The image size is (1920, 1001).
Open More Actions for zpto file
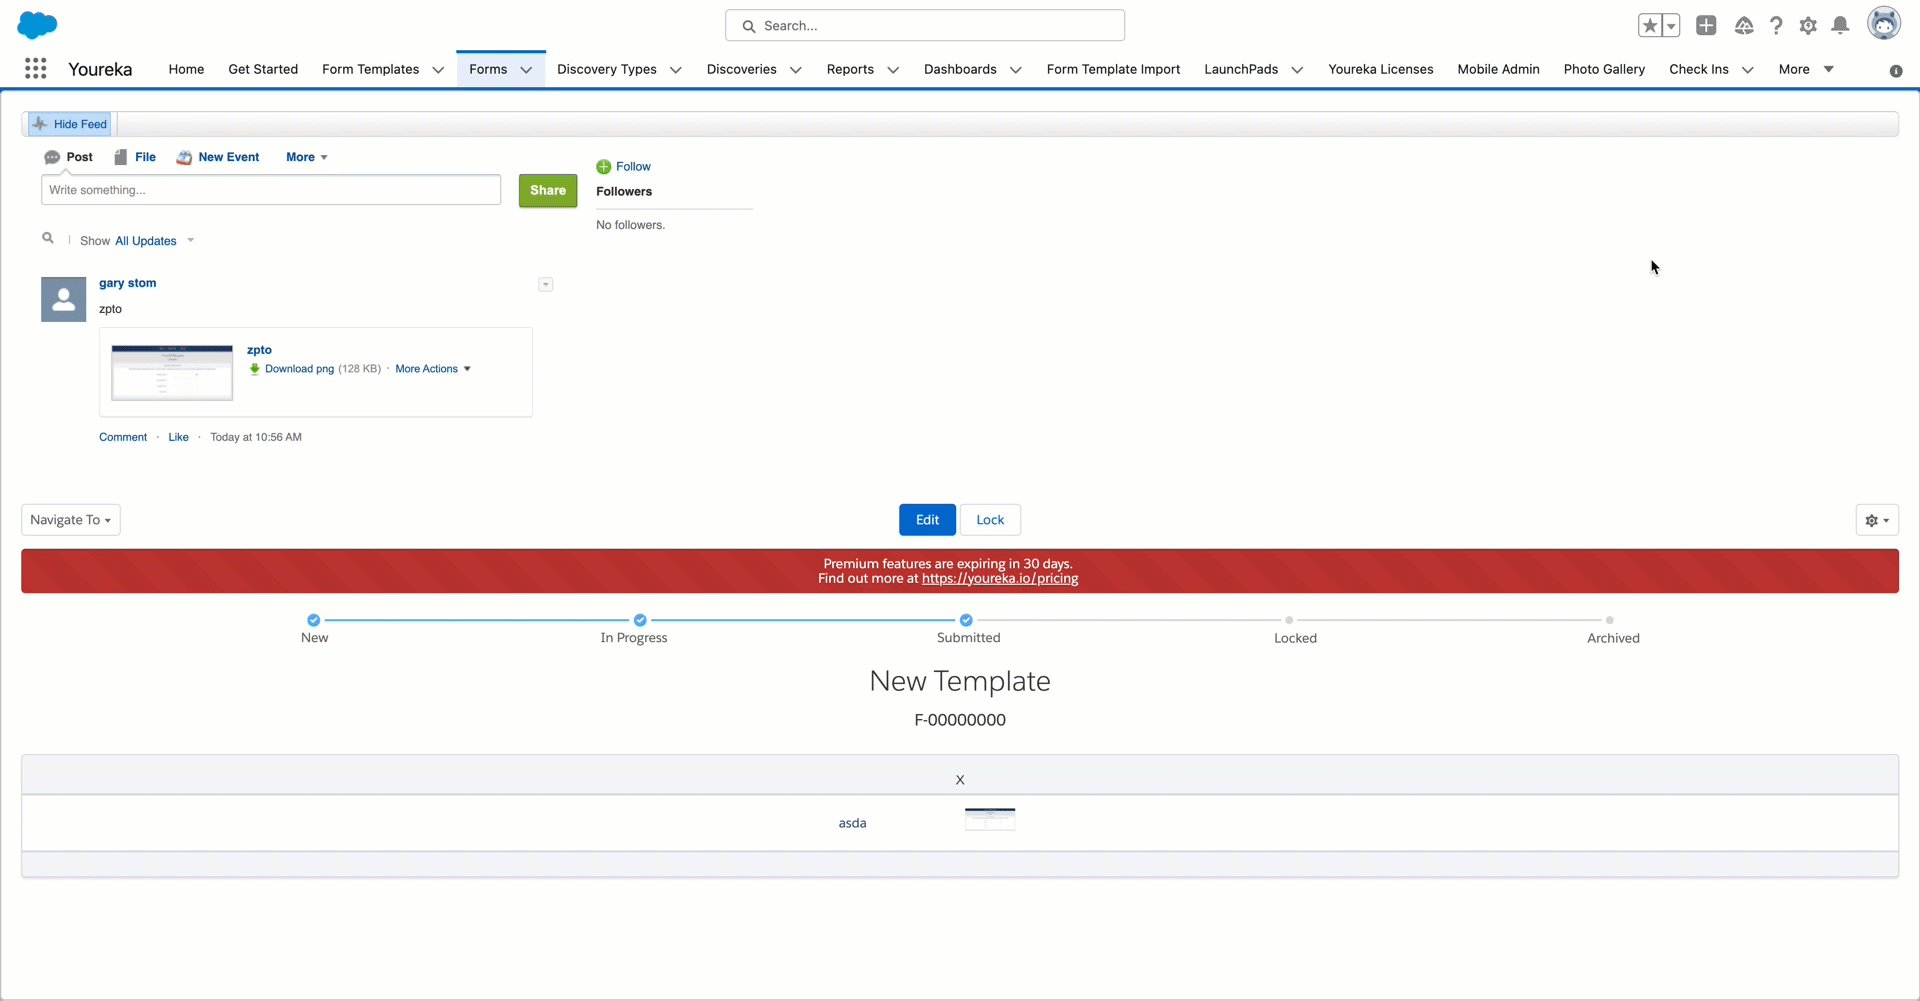tap(433, 369)
